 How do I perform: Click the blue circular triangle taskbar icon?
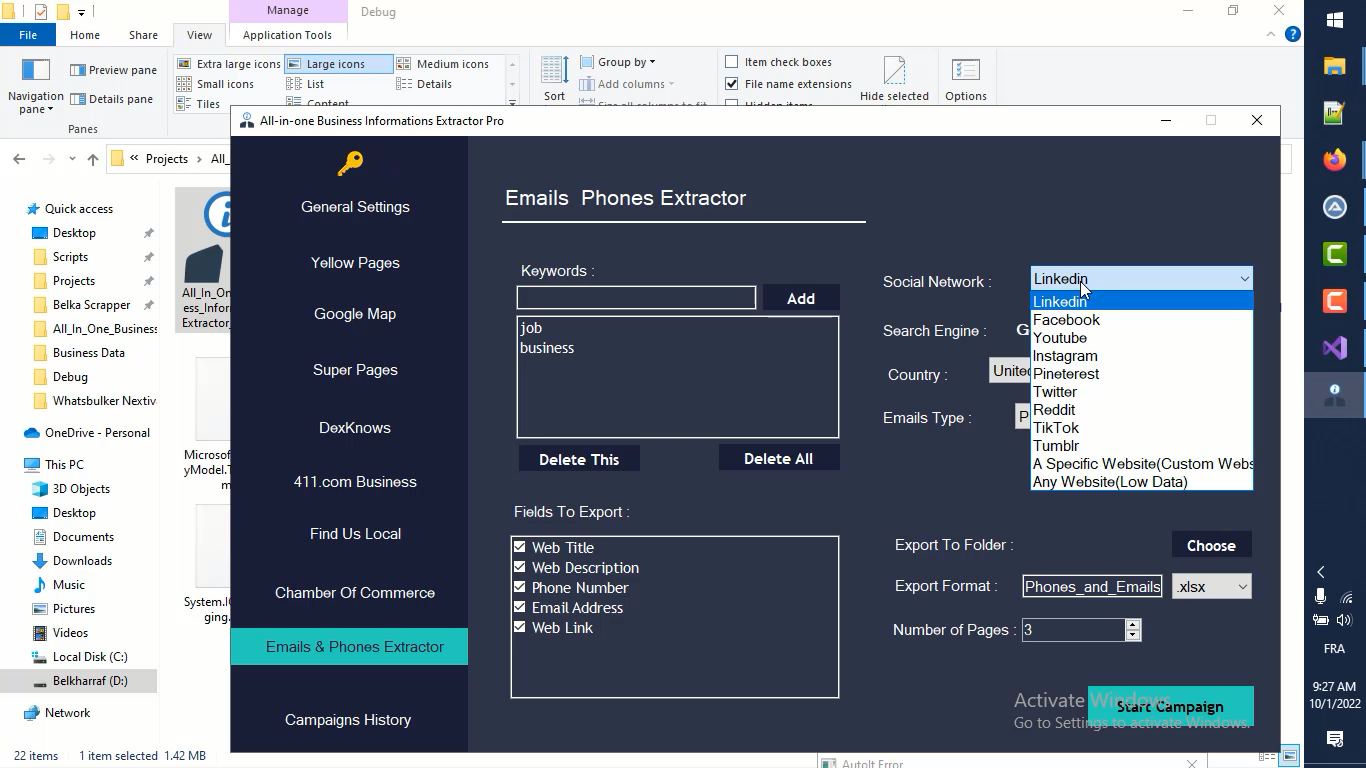click(1335, 207)
